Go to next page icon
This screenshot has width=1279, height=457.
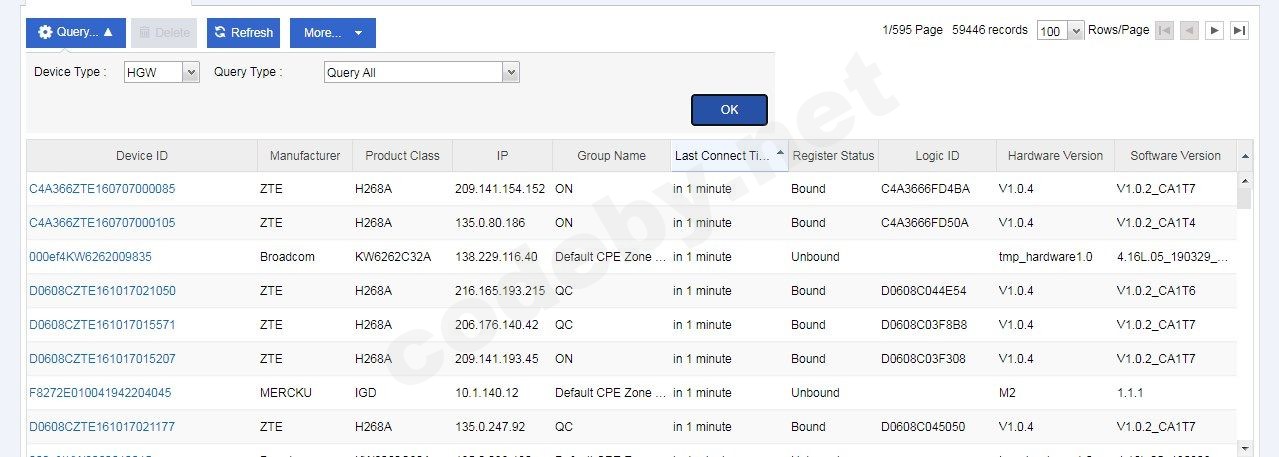click(x=1214, y=30)
